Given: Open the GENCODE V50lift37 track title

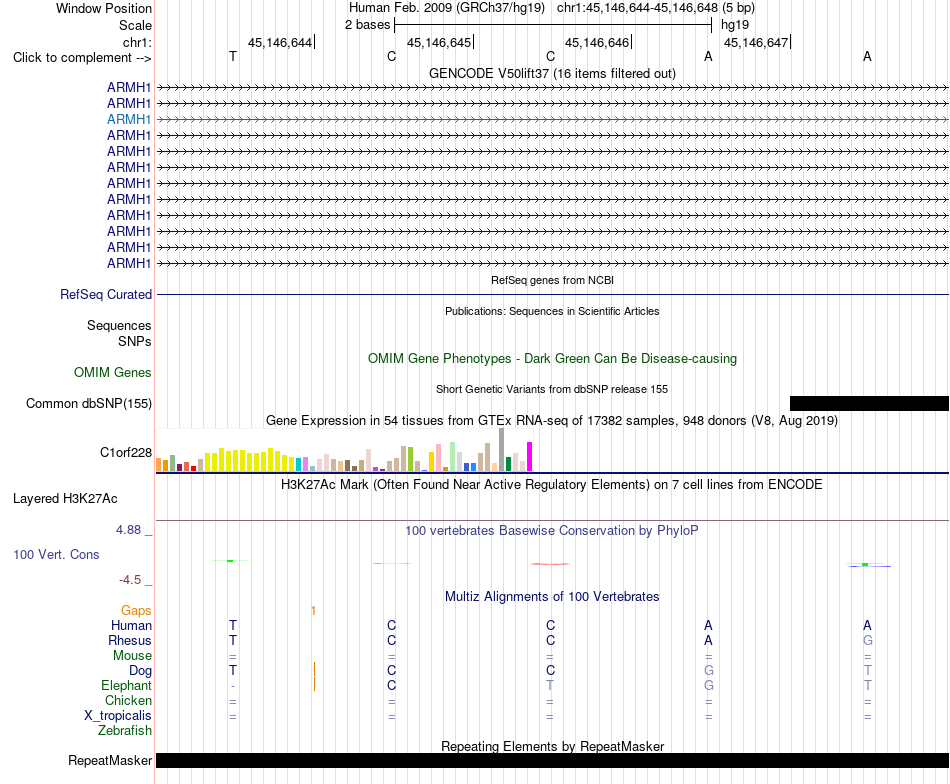Looking at the screenshot, I should 552,73.
